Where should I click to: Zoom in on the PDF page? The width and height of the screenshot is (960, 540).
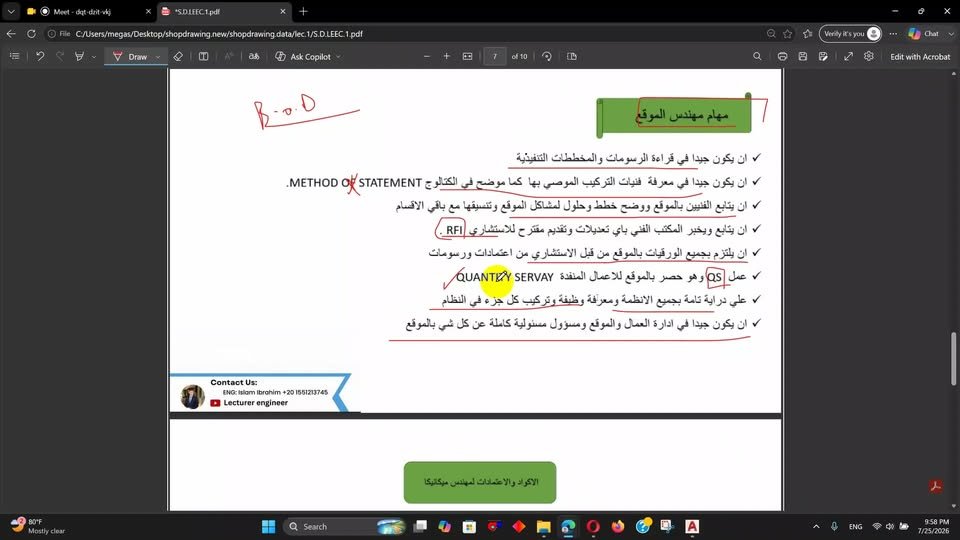(446, 56)
